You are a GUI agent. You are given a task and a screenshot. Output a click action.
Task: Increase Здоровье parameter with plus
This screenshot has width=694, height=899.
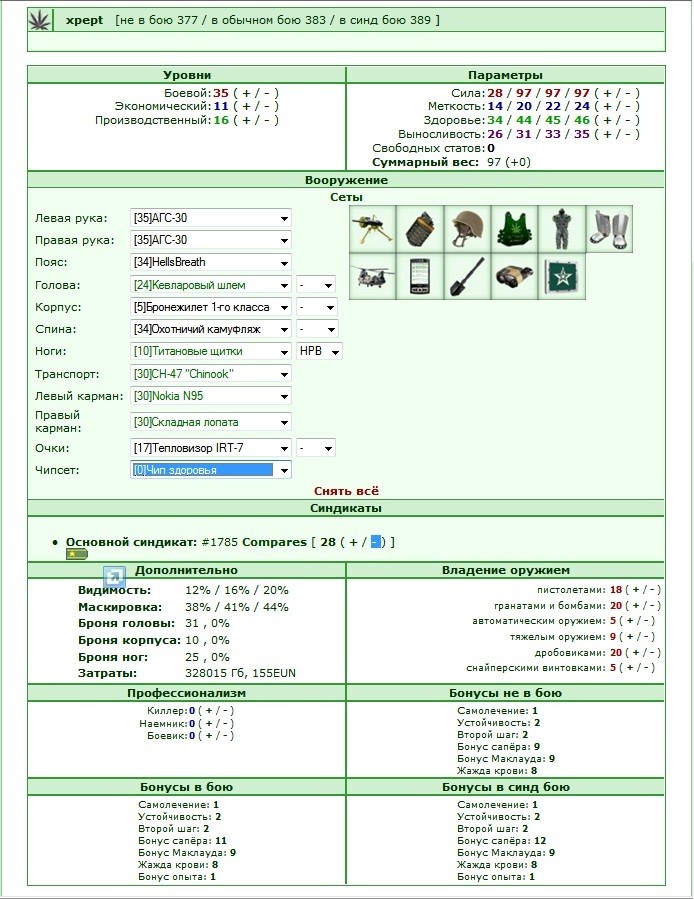tap(608, 120)
